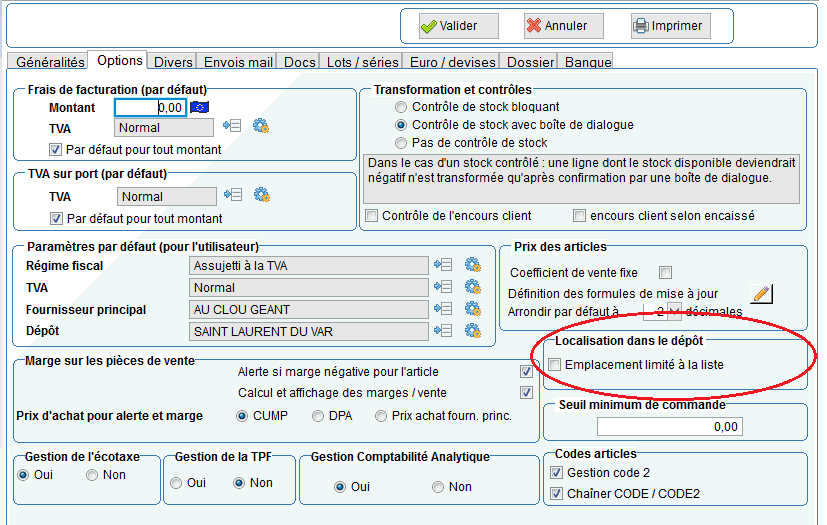Open the Lots / séries tab
827x525 pixels.
coord(362,62)
